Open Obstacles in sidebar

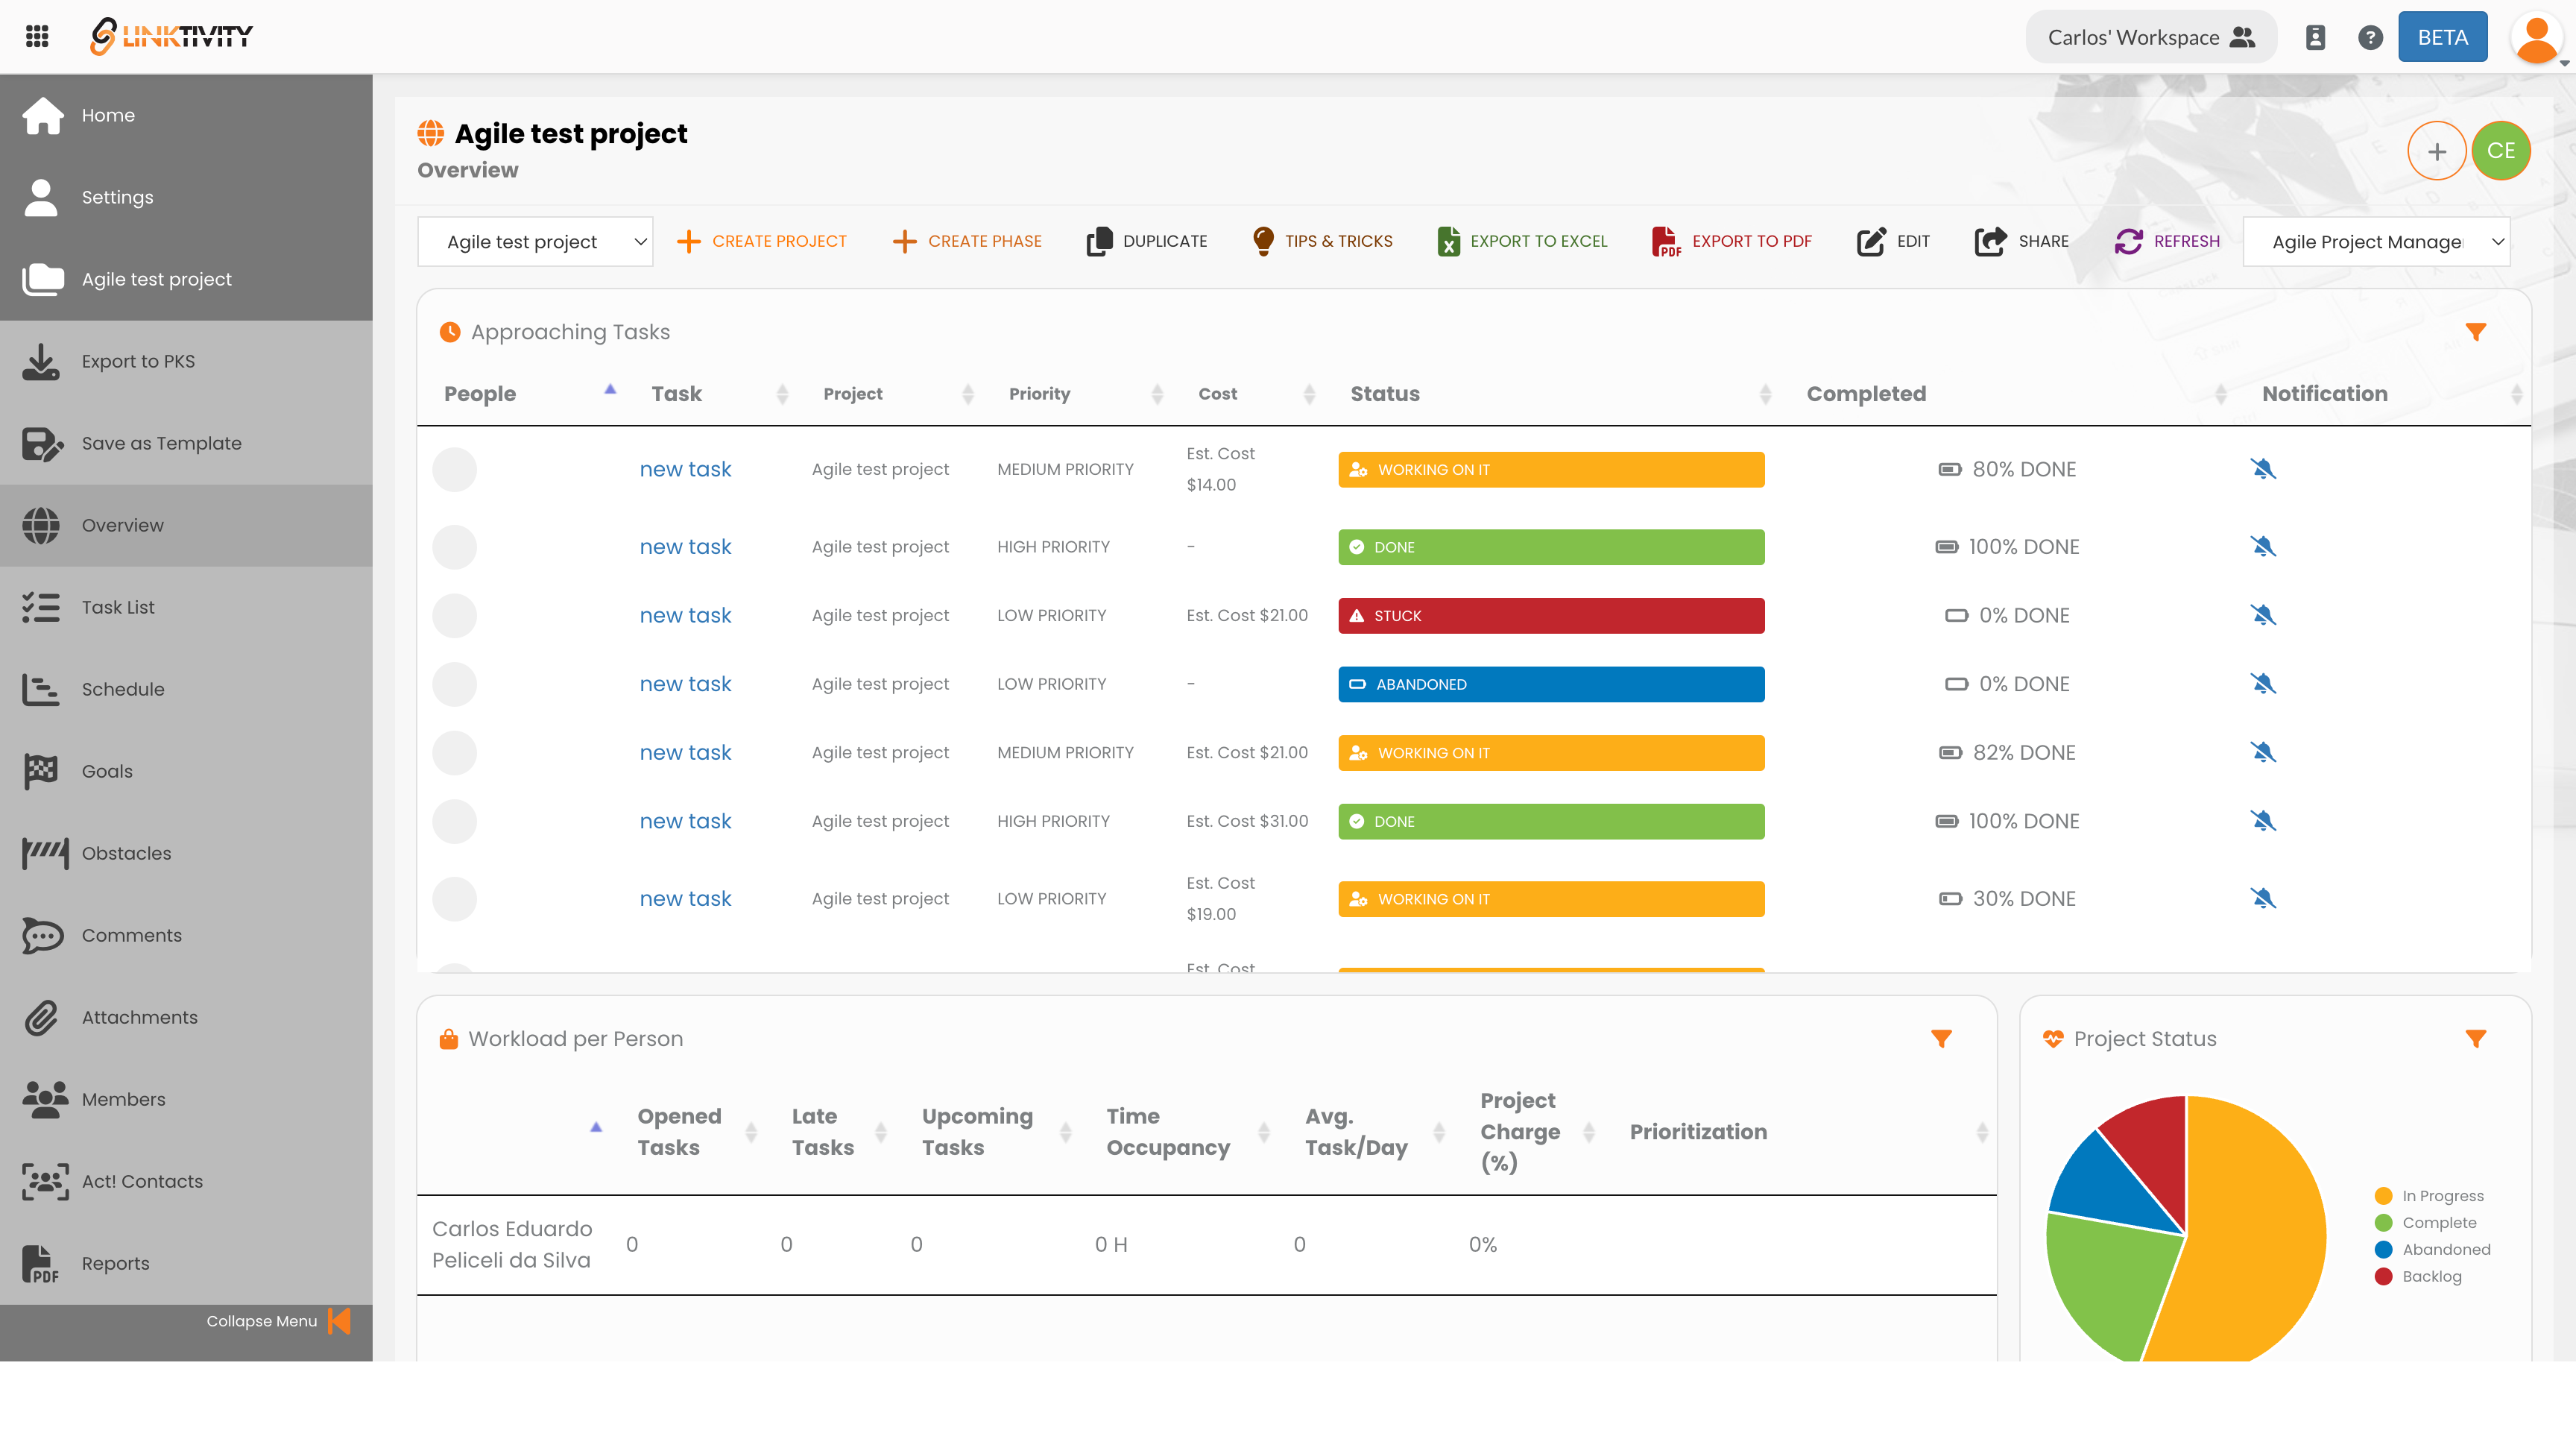[x=186, y=853]
